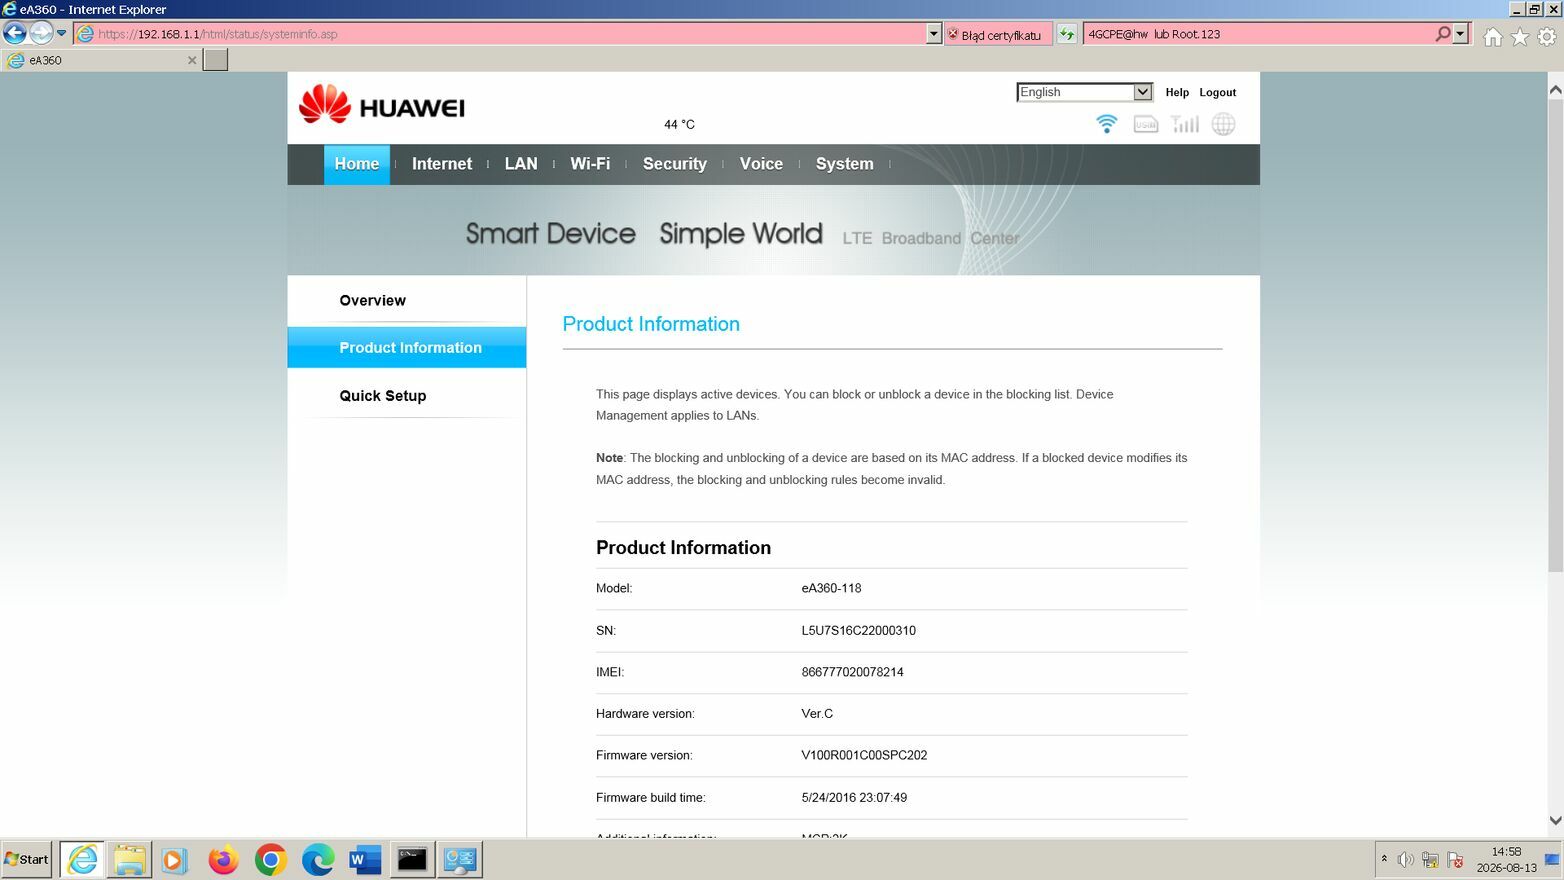
Task: Open the Voice navigation tab
Action: 761,164
